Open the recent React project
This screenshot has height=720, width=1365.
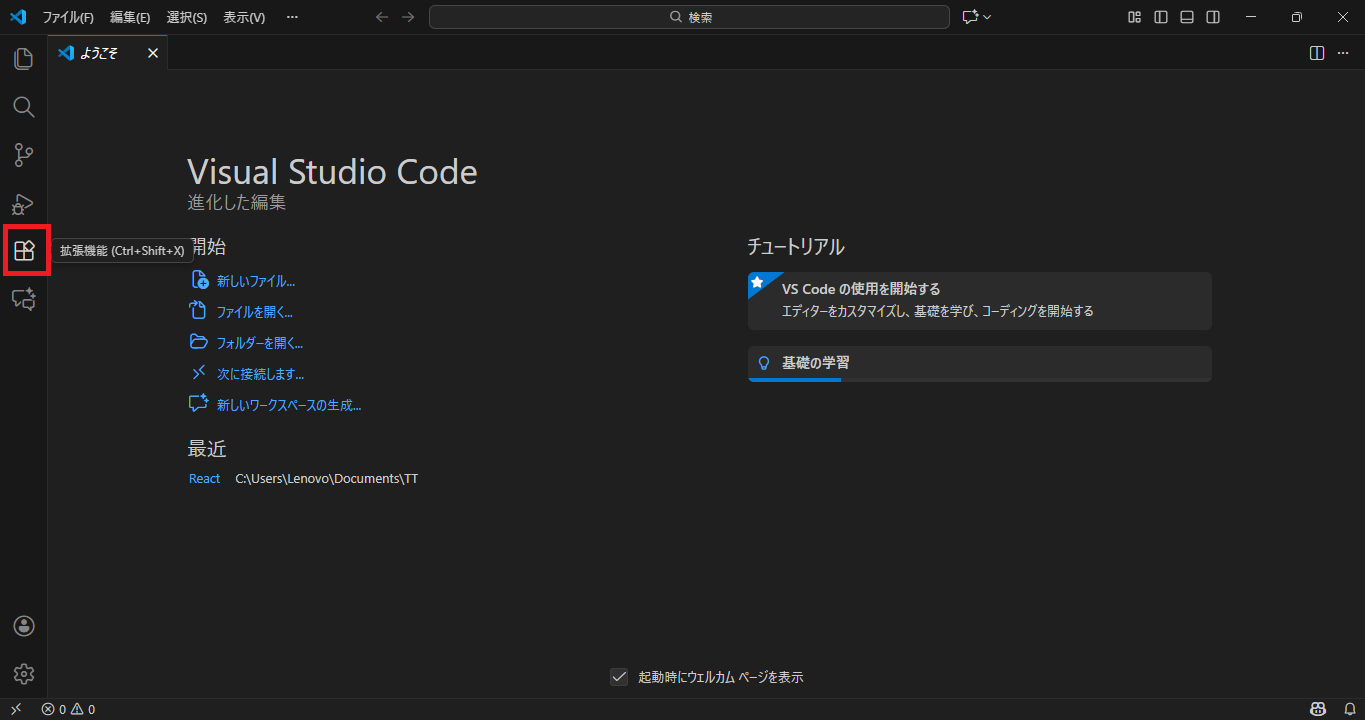(x=204, y=478)
